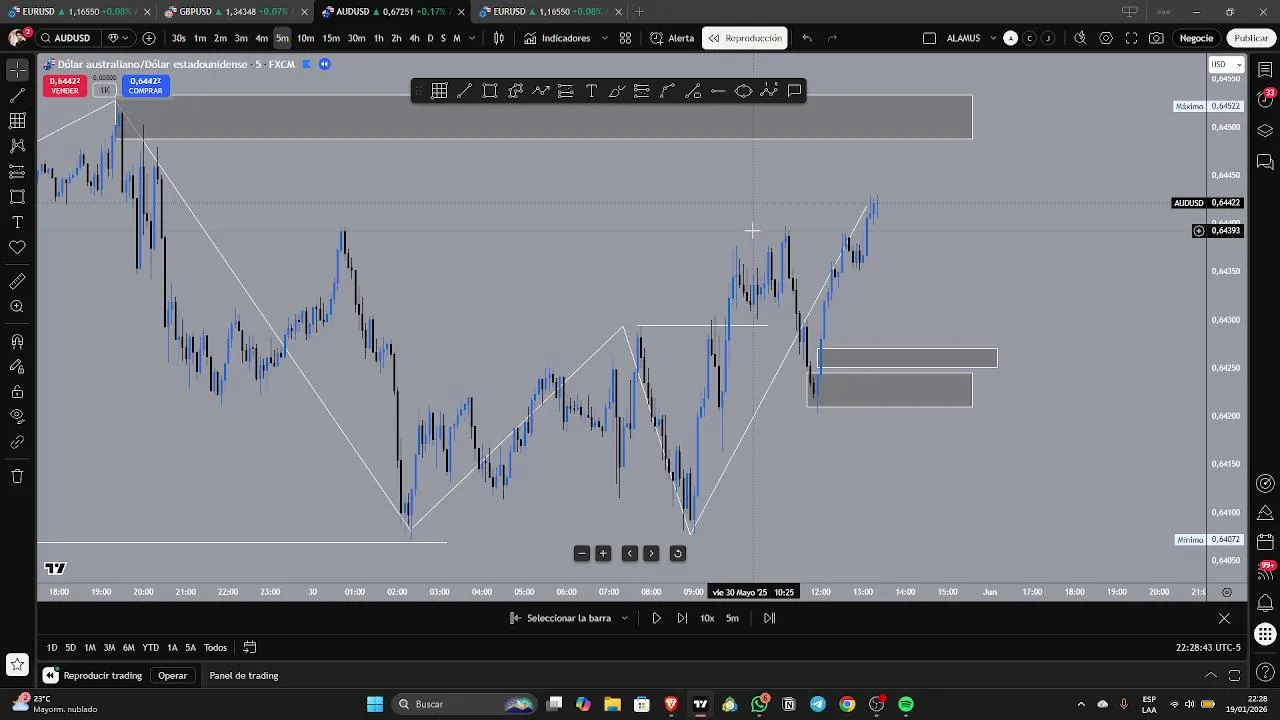Expand the timeframe list dropdown arrow

pos(471,38)
